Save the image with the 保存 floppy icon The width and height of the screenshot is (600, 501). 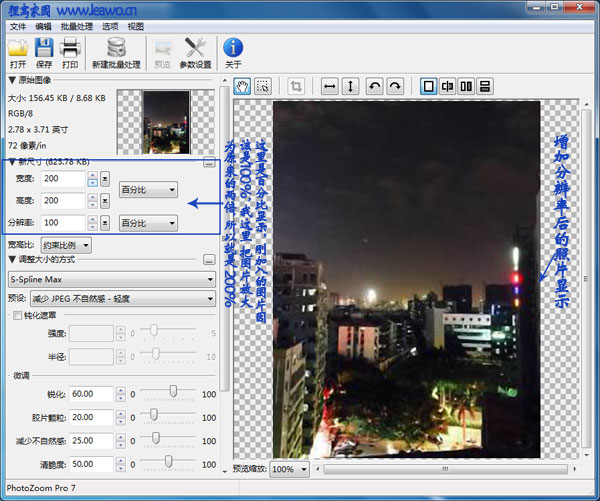(44, 53)
